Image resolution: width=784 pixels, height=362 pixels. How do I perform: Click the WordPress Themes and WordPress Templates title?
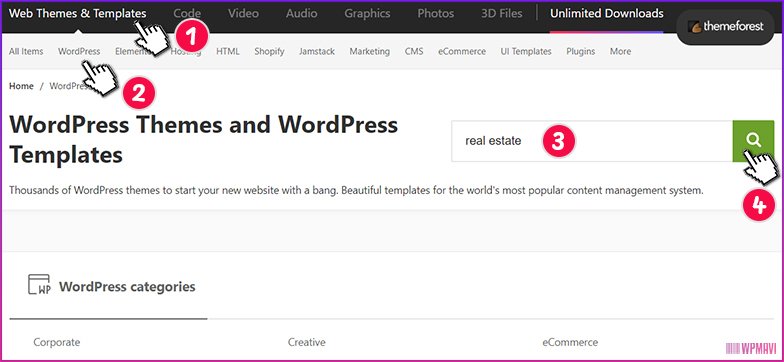point(204,140)
